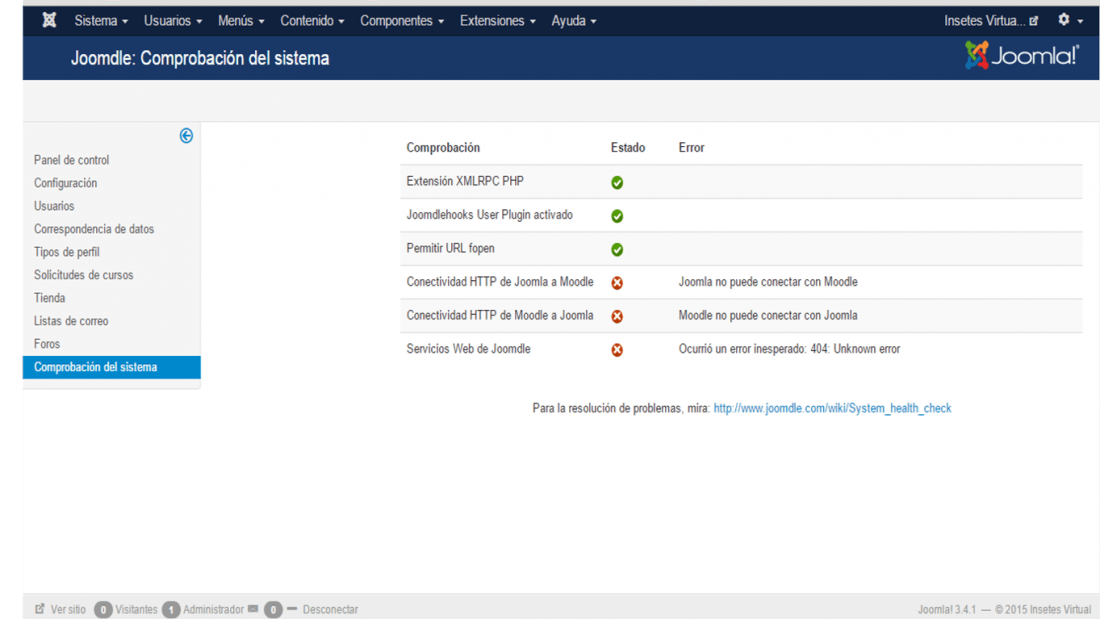The image size is (1100, 619).
Task: Open the settings gear menu
Action: [x=1070, y=20]
